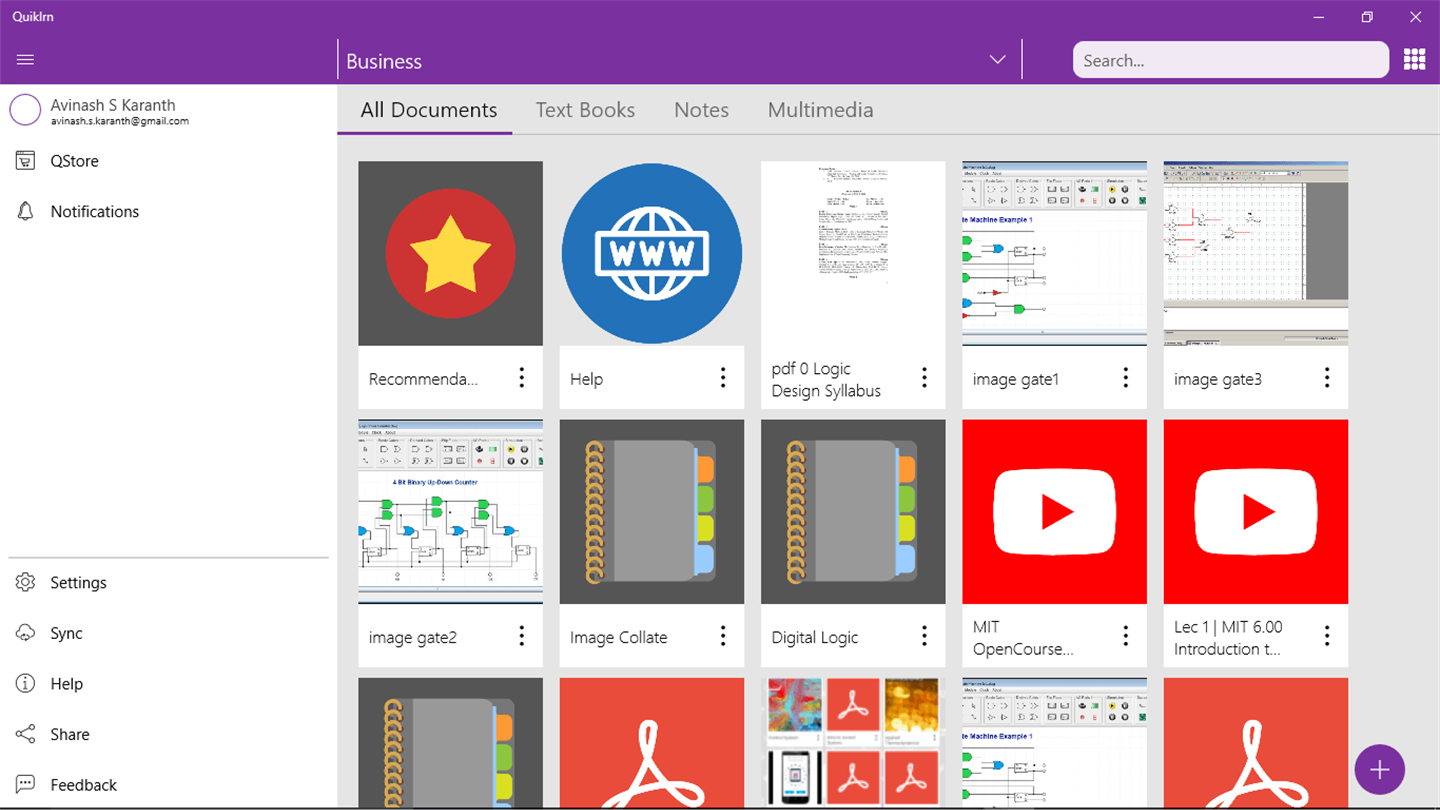Click the user profile avatar circle
This screenshot has height=810, width=1440.
click(25, 110)
